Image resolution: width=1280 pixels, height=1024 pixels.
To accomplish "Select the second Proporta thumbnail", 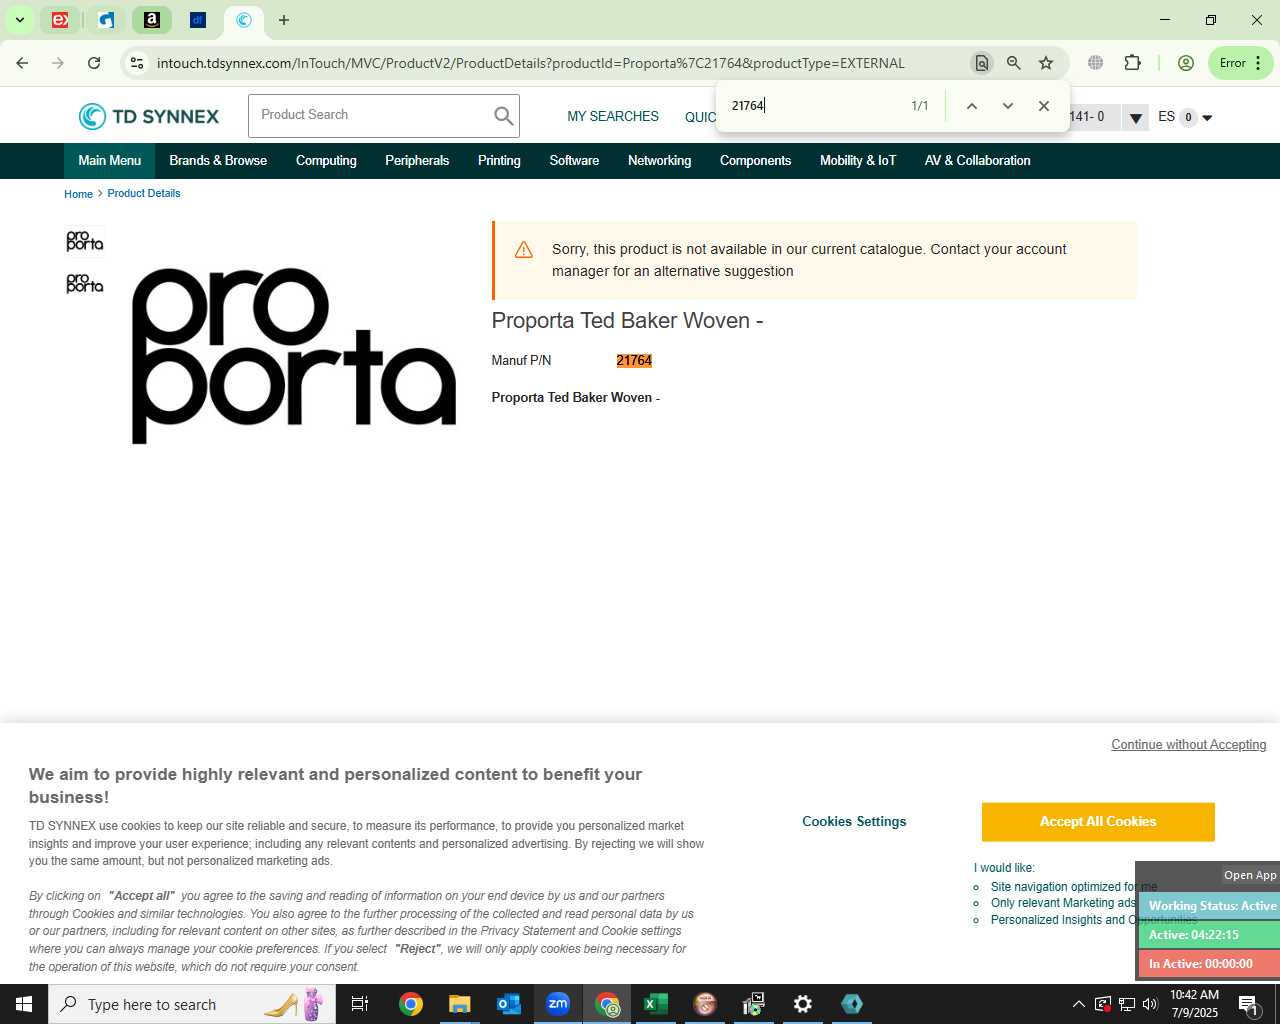I will (84, 284).
